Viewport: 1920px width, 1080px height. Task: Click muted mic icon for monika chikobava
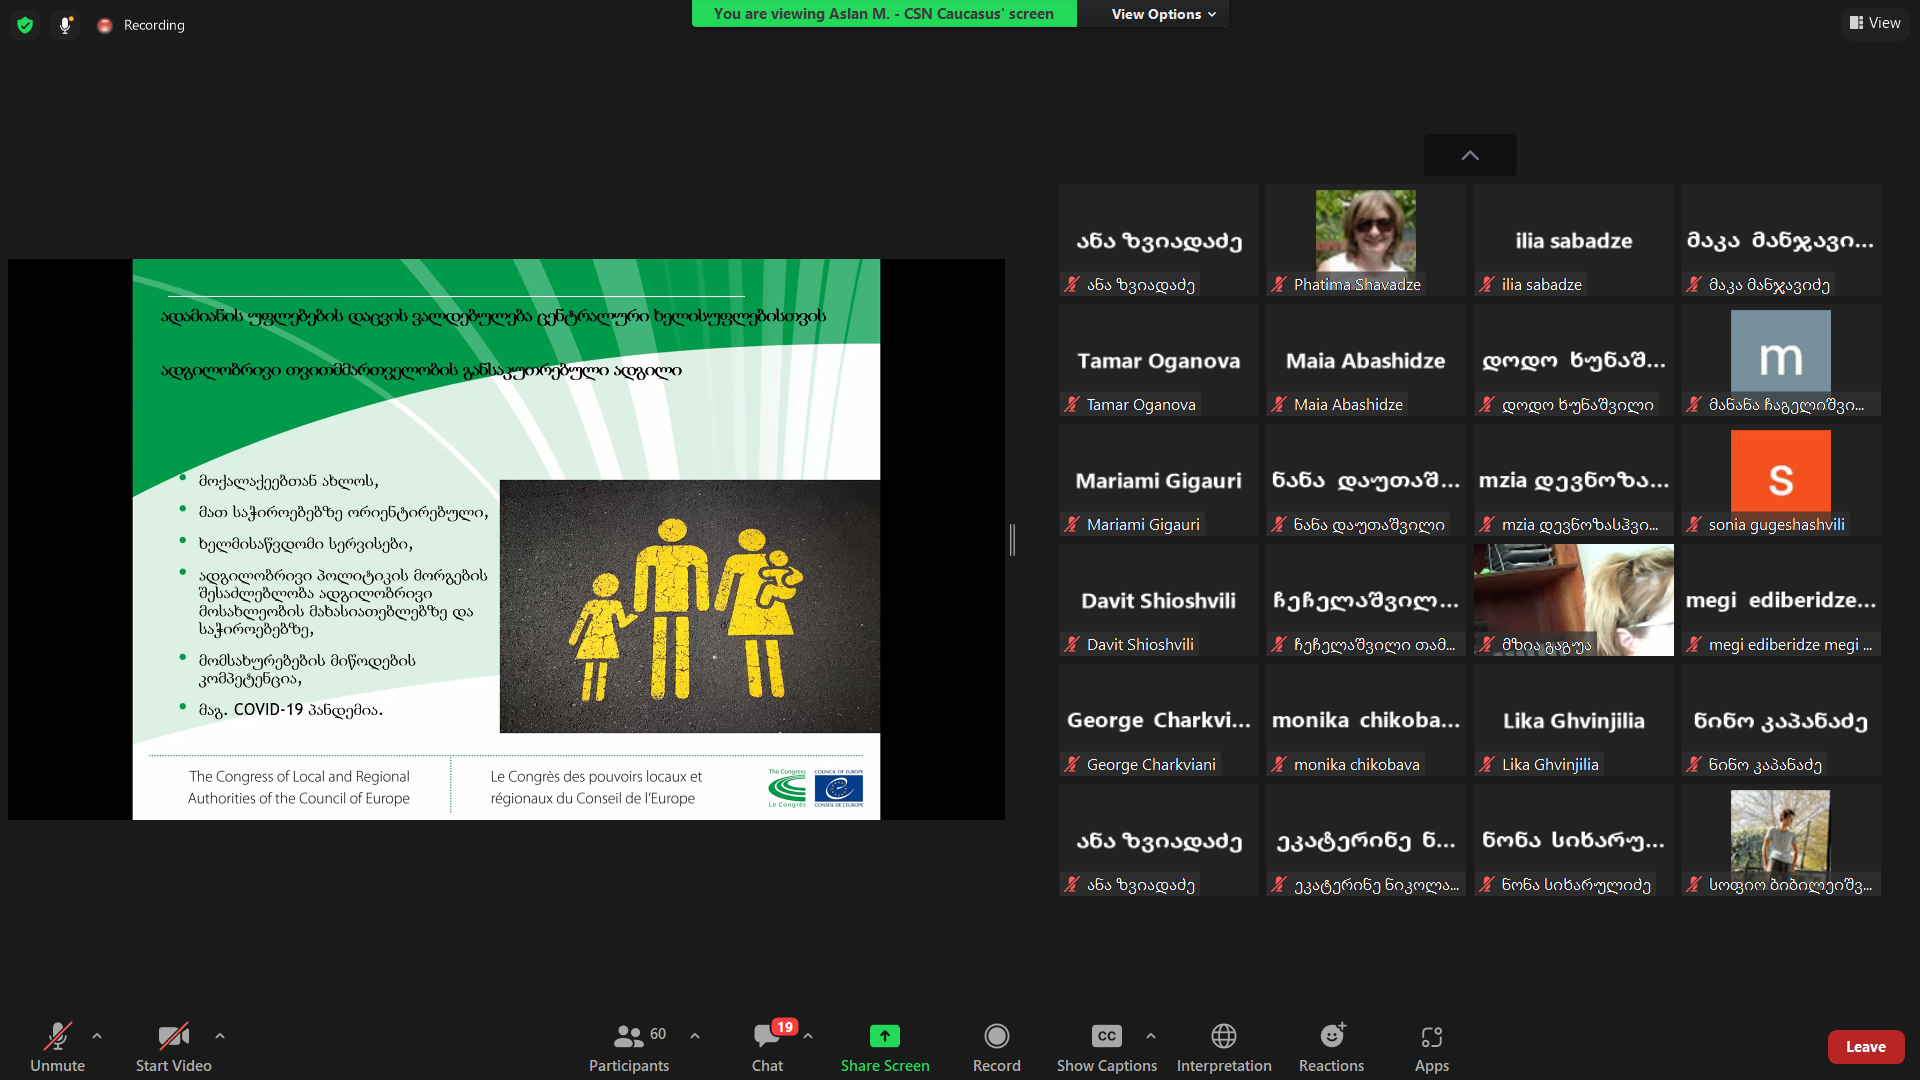click(x=1279, y=765)
